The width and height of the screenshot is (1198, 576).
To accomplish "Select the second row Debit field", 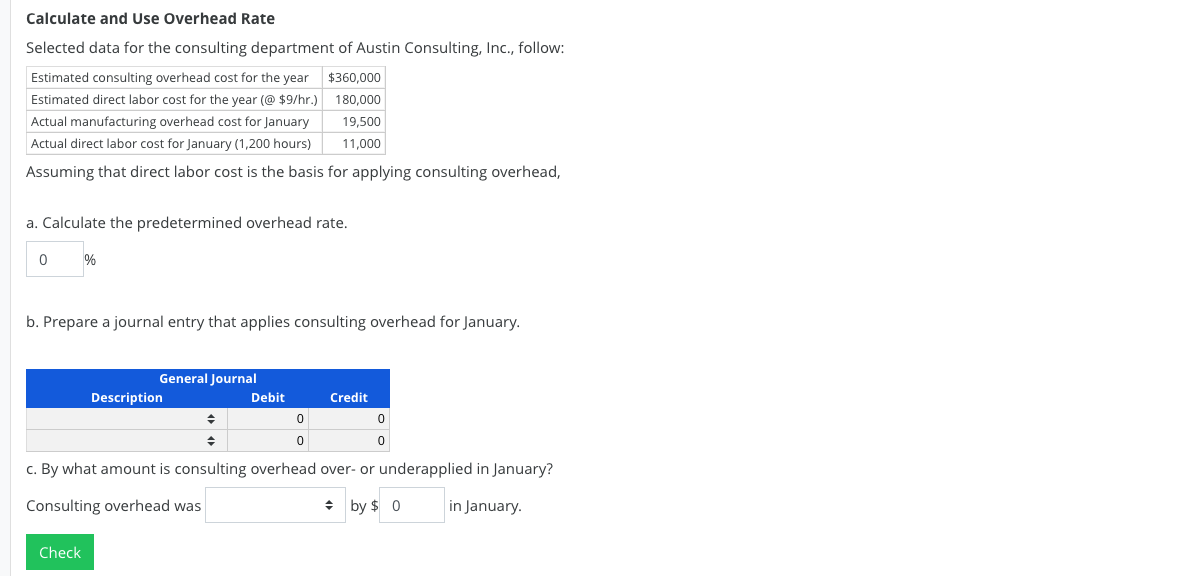I will (x=268, y=439).
